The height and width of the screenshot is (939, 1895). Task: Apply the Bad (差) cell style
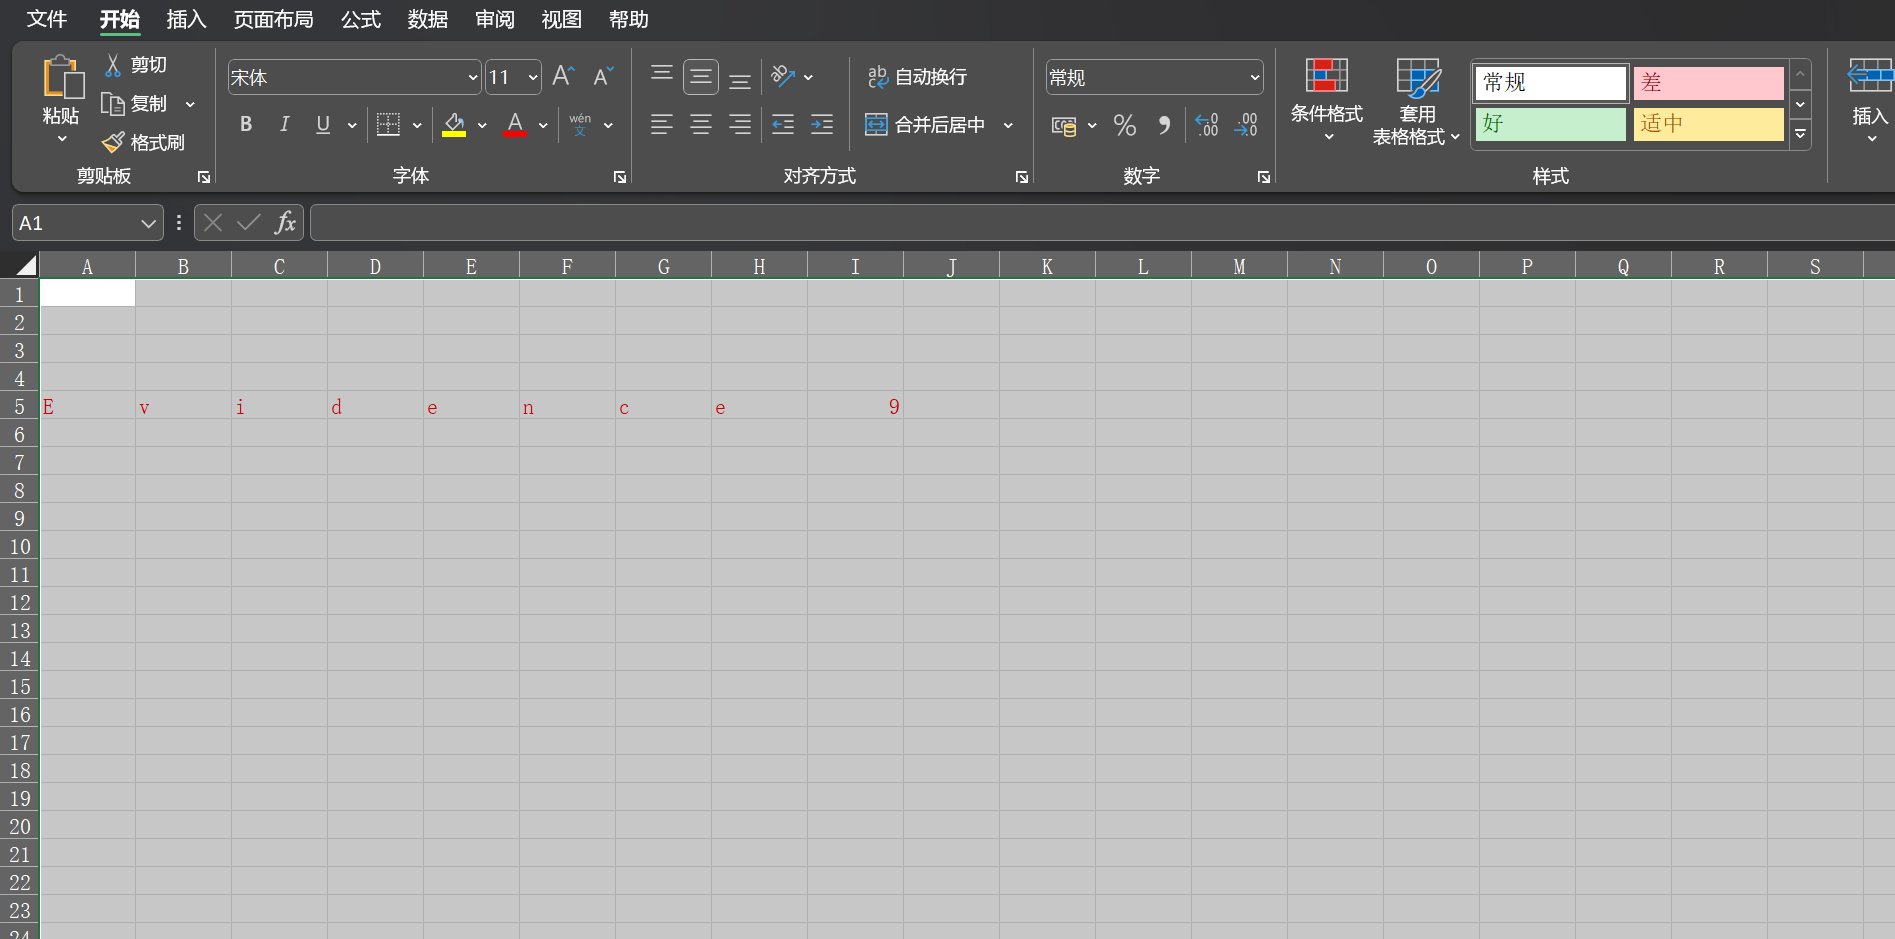coord(1709,83)
